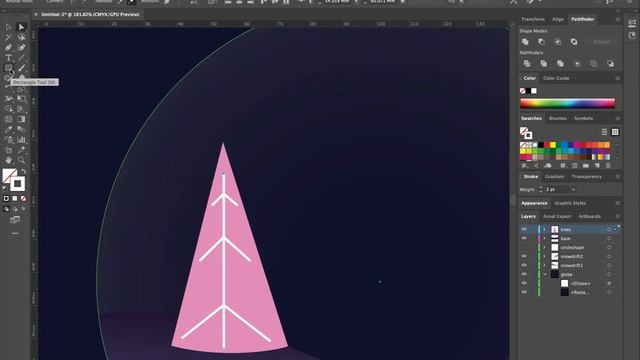Click Intersect shape mode in Pathfinder
Screen dimensions: 640x360
(558, 42)
